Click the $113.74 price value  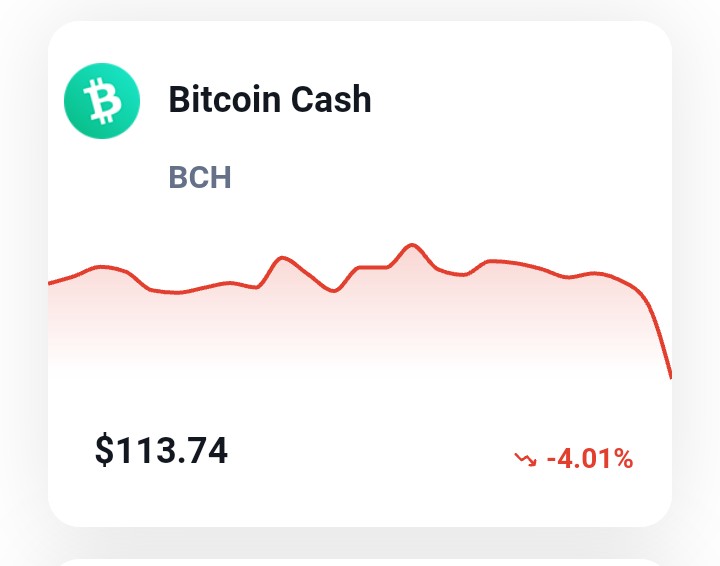pos(161,450)
